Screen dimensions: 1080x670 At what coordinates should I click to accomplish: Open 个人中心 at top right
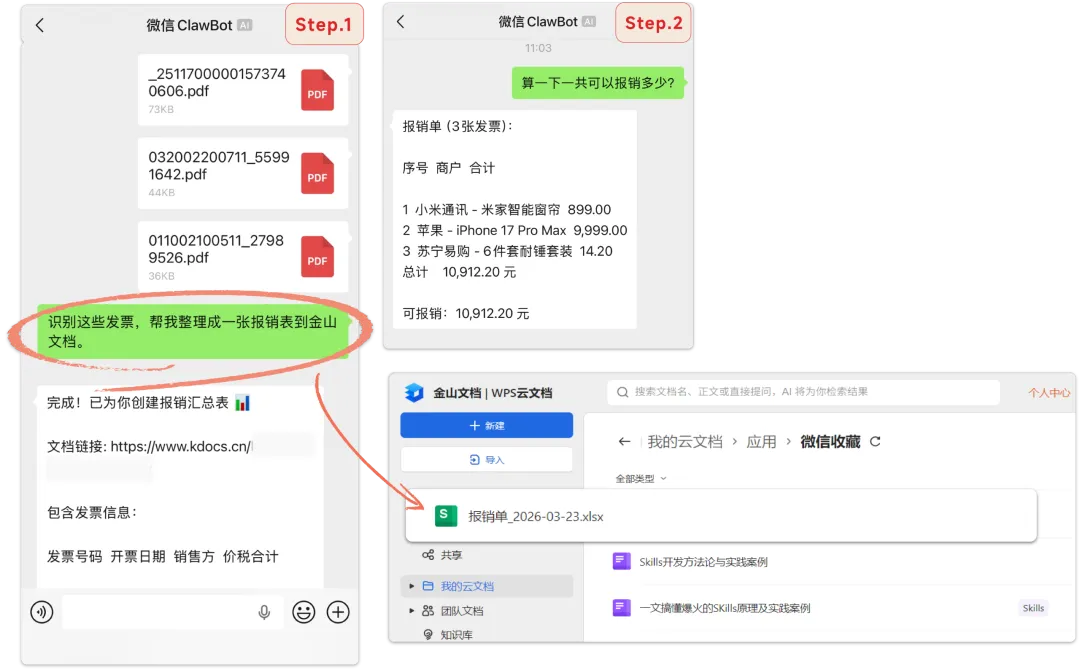[x=1046, y=391]
